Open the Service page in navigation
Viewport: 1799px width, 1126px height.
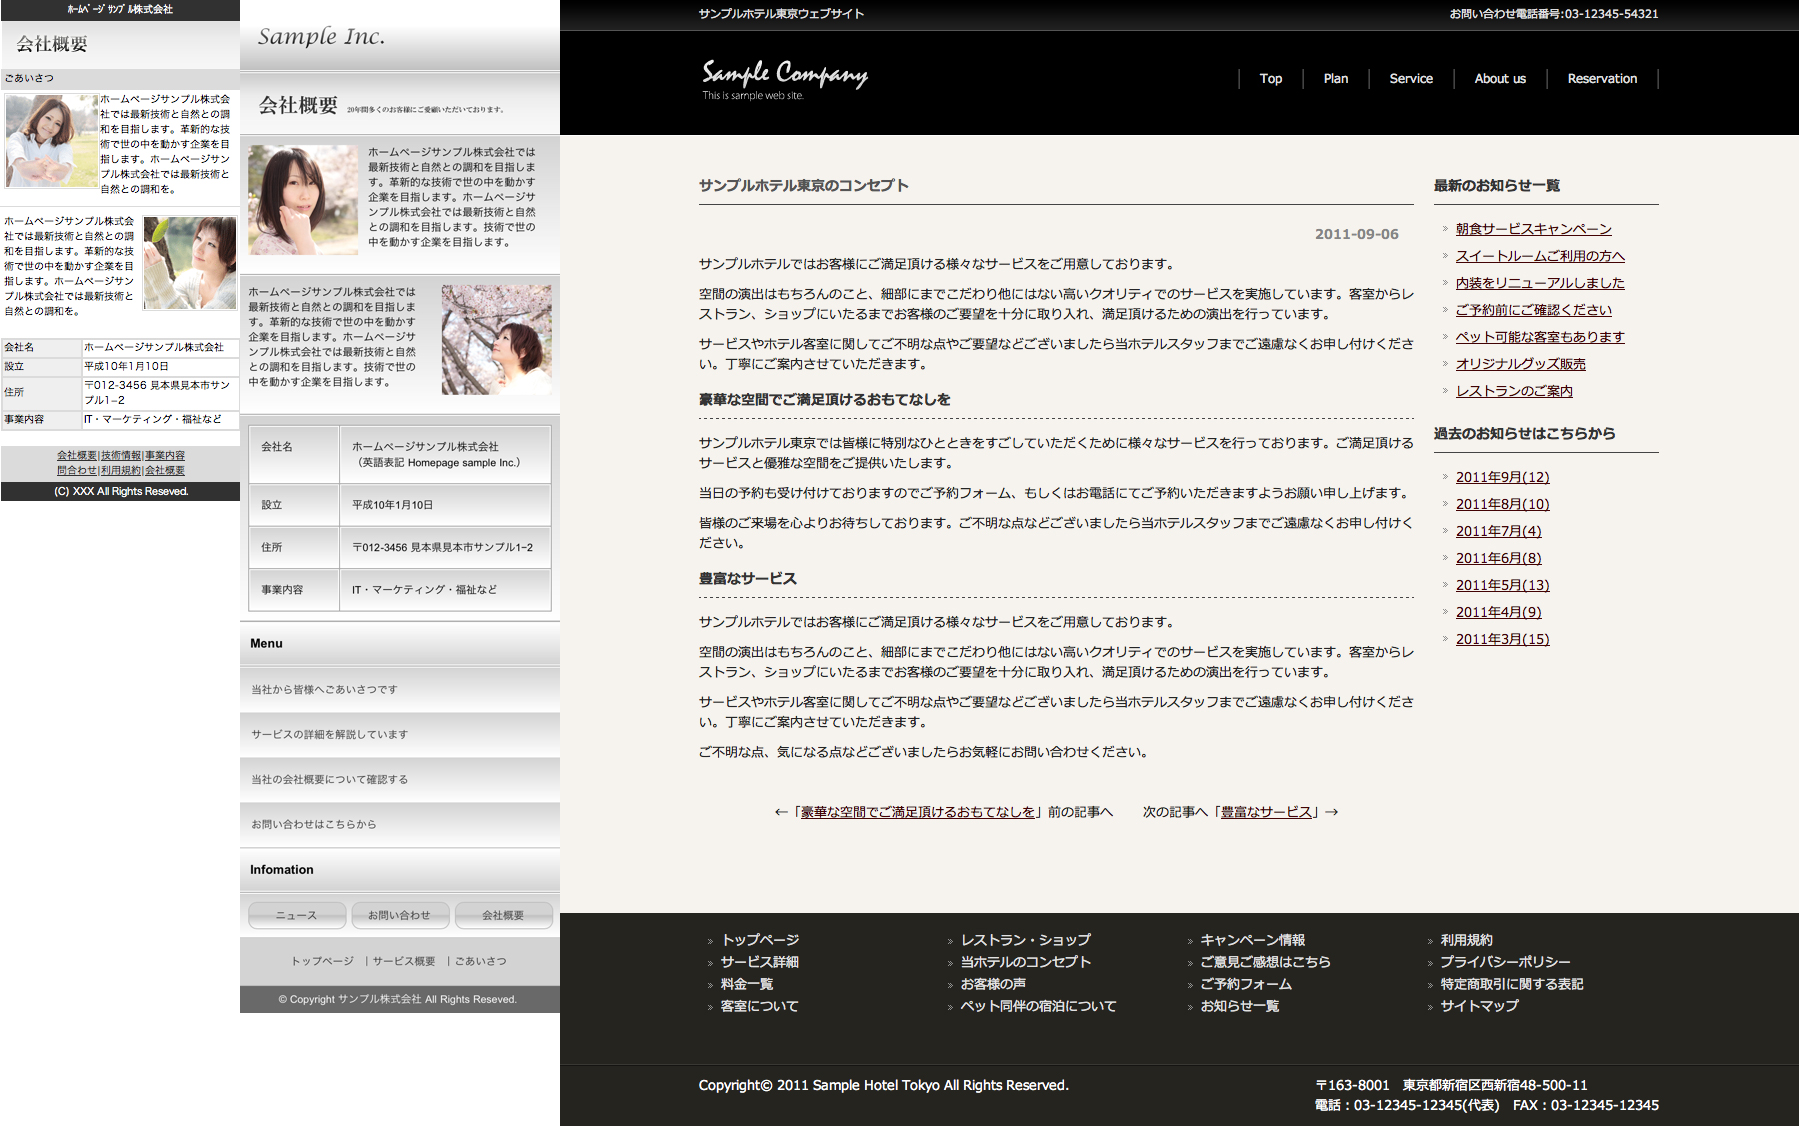[x=1410, y=79]
